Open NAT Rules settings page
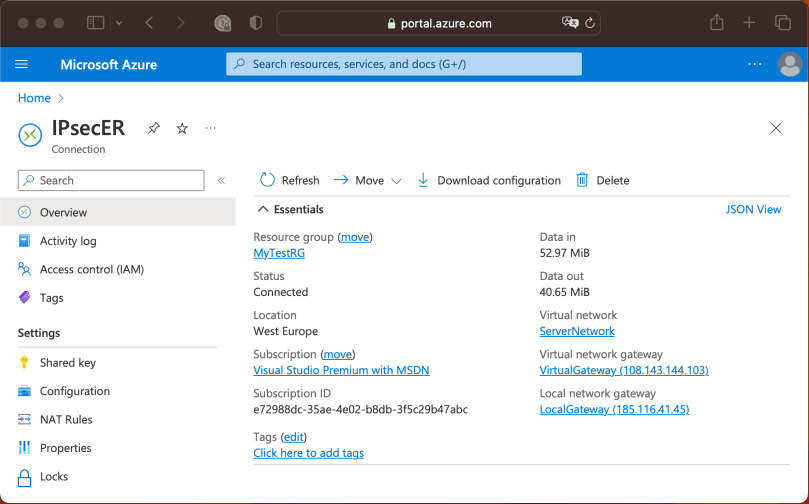809x504 pixels. pos(66,420)
